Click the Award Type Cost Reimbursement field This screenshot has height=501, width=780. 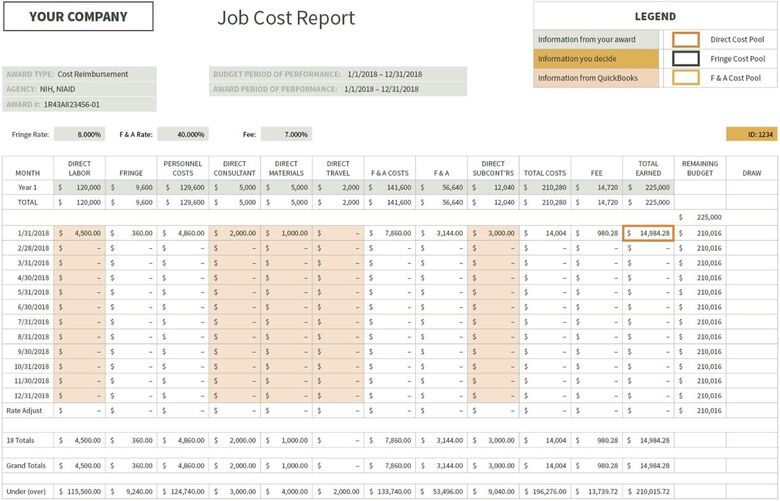click(x=80, y=74)
